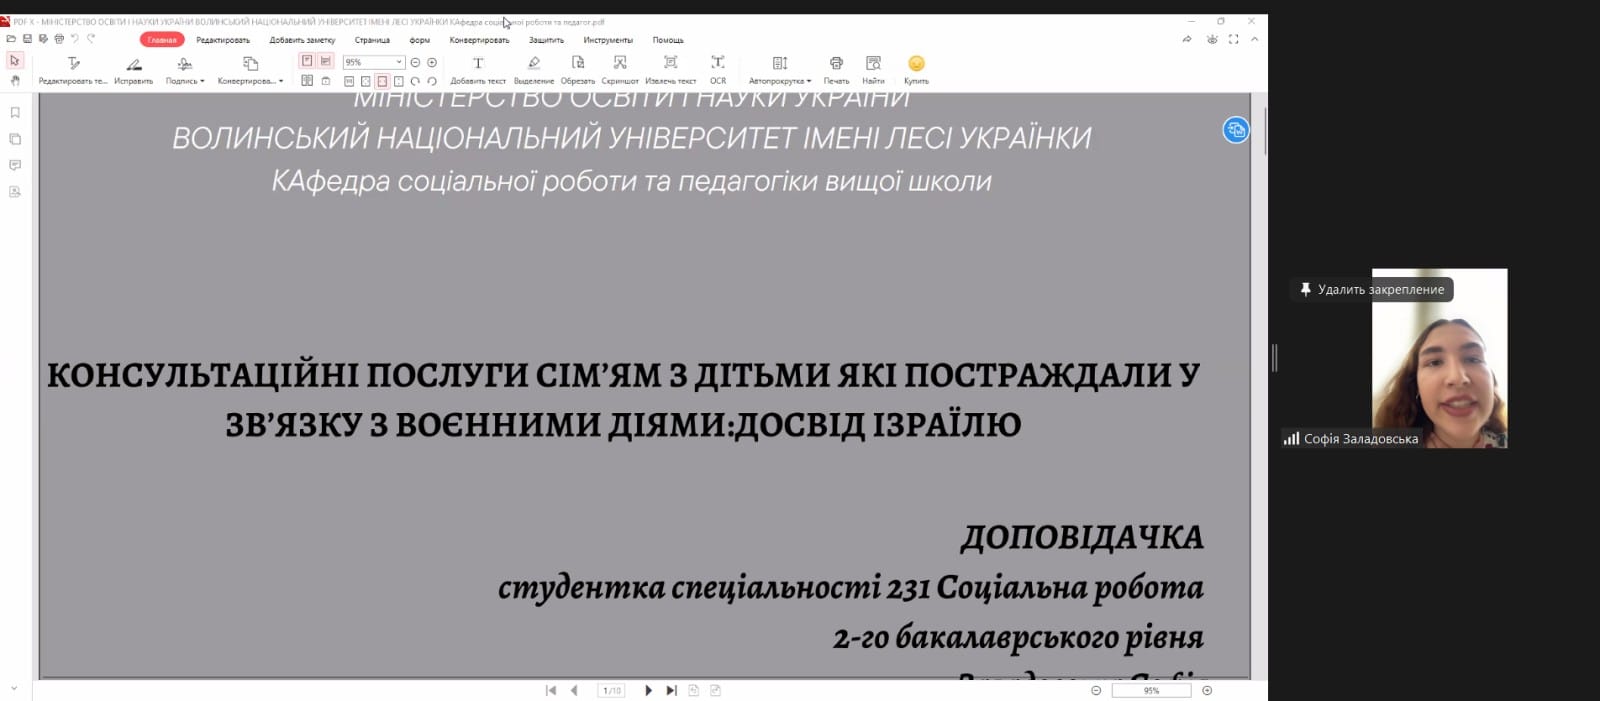Click the bottom 95% zoom field

1152,690
